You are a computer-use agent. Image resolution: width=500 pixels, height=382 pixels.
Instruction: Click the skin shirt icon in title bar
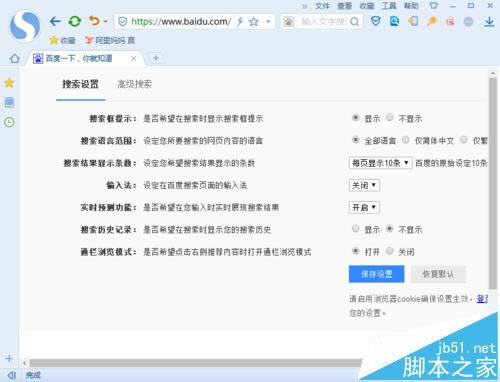click(x=433, y=6)
